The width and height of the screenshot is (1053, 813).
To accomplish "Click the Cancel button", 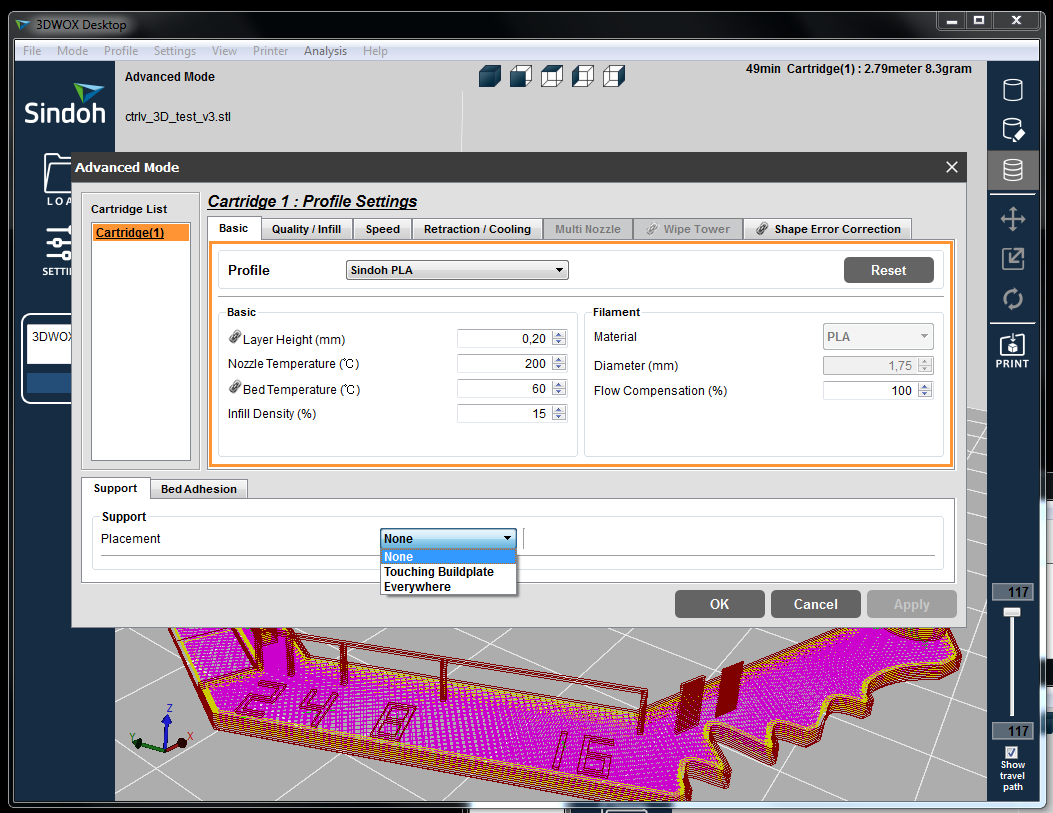I will pos(815,604).
